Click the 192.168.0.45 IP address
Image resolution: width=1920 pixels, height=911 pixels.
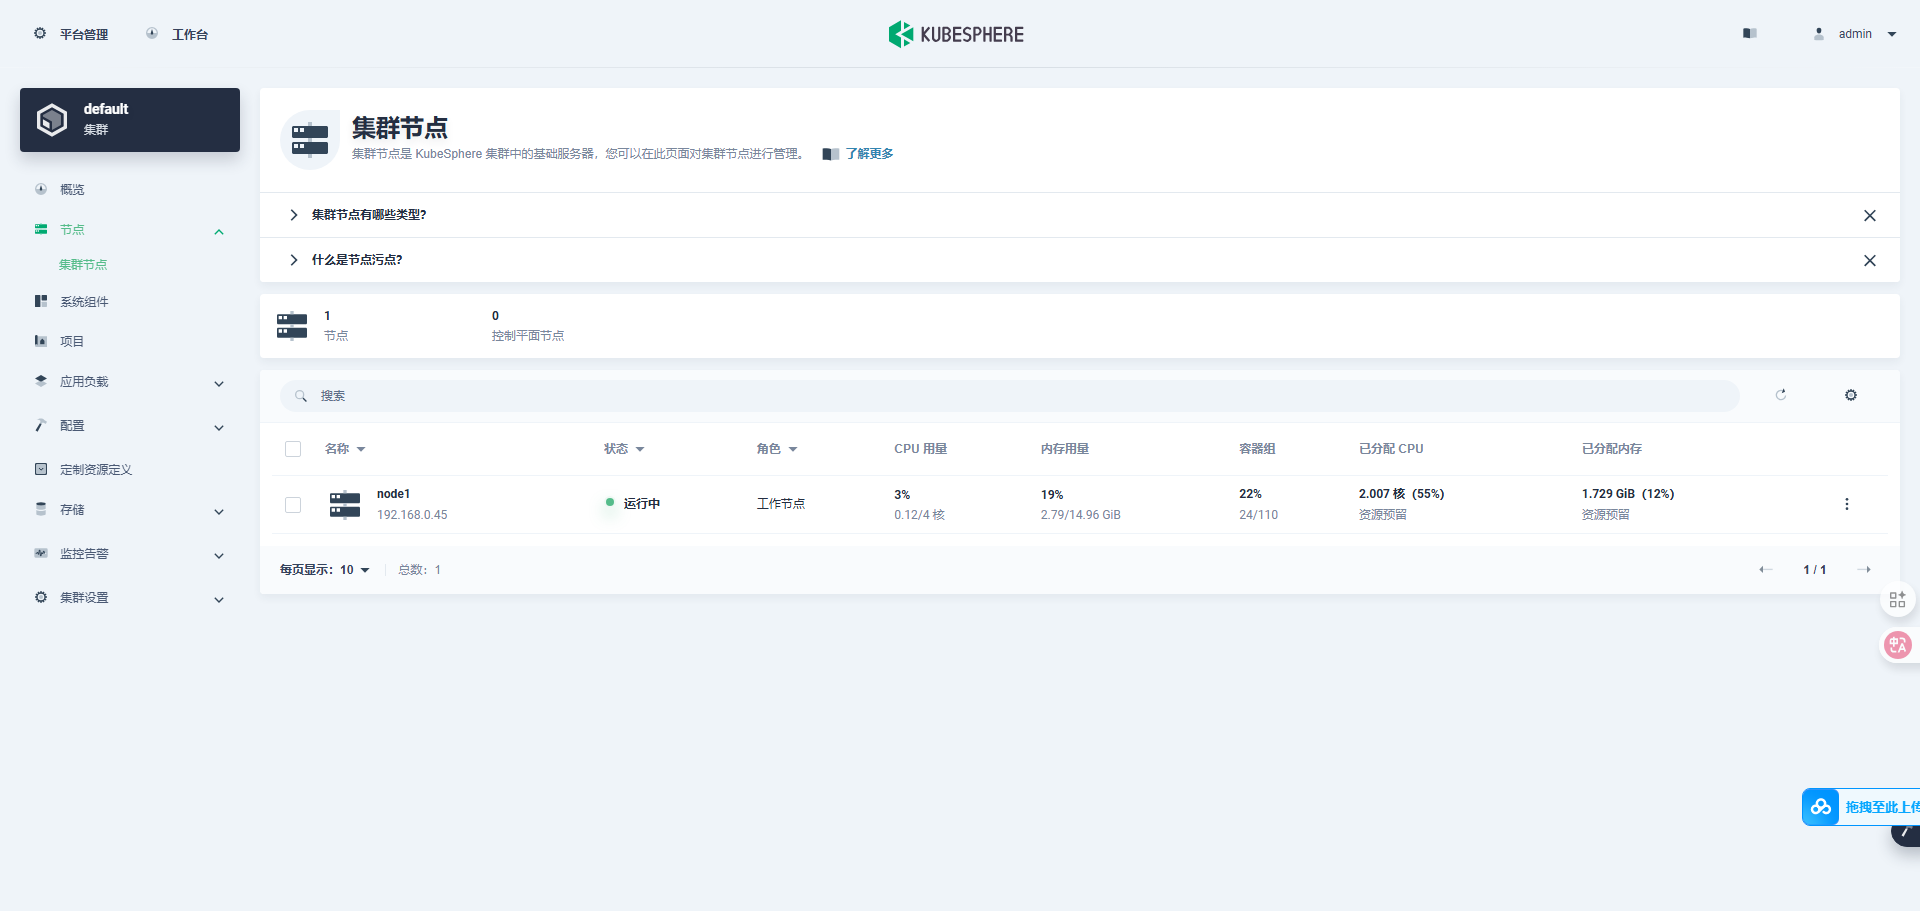pos(412,515)
